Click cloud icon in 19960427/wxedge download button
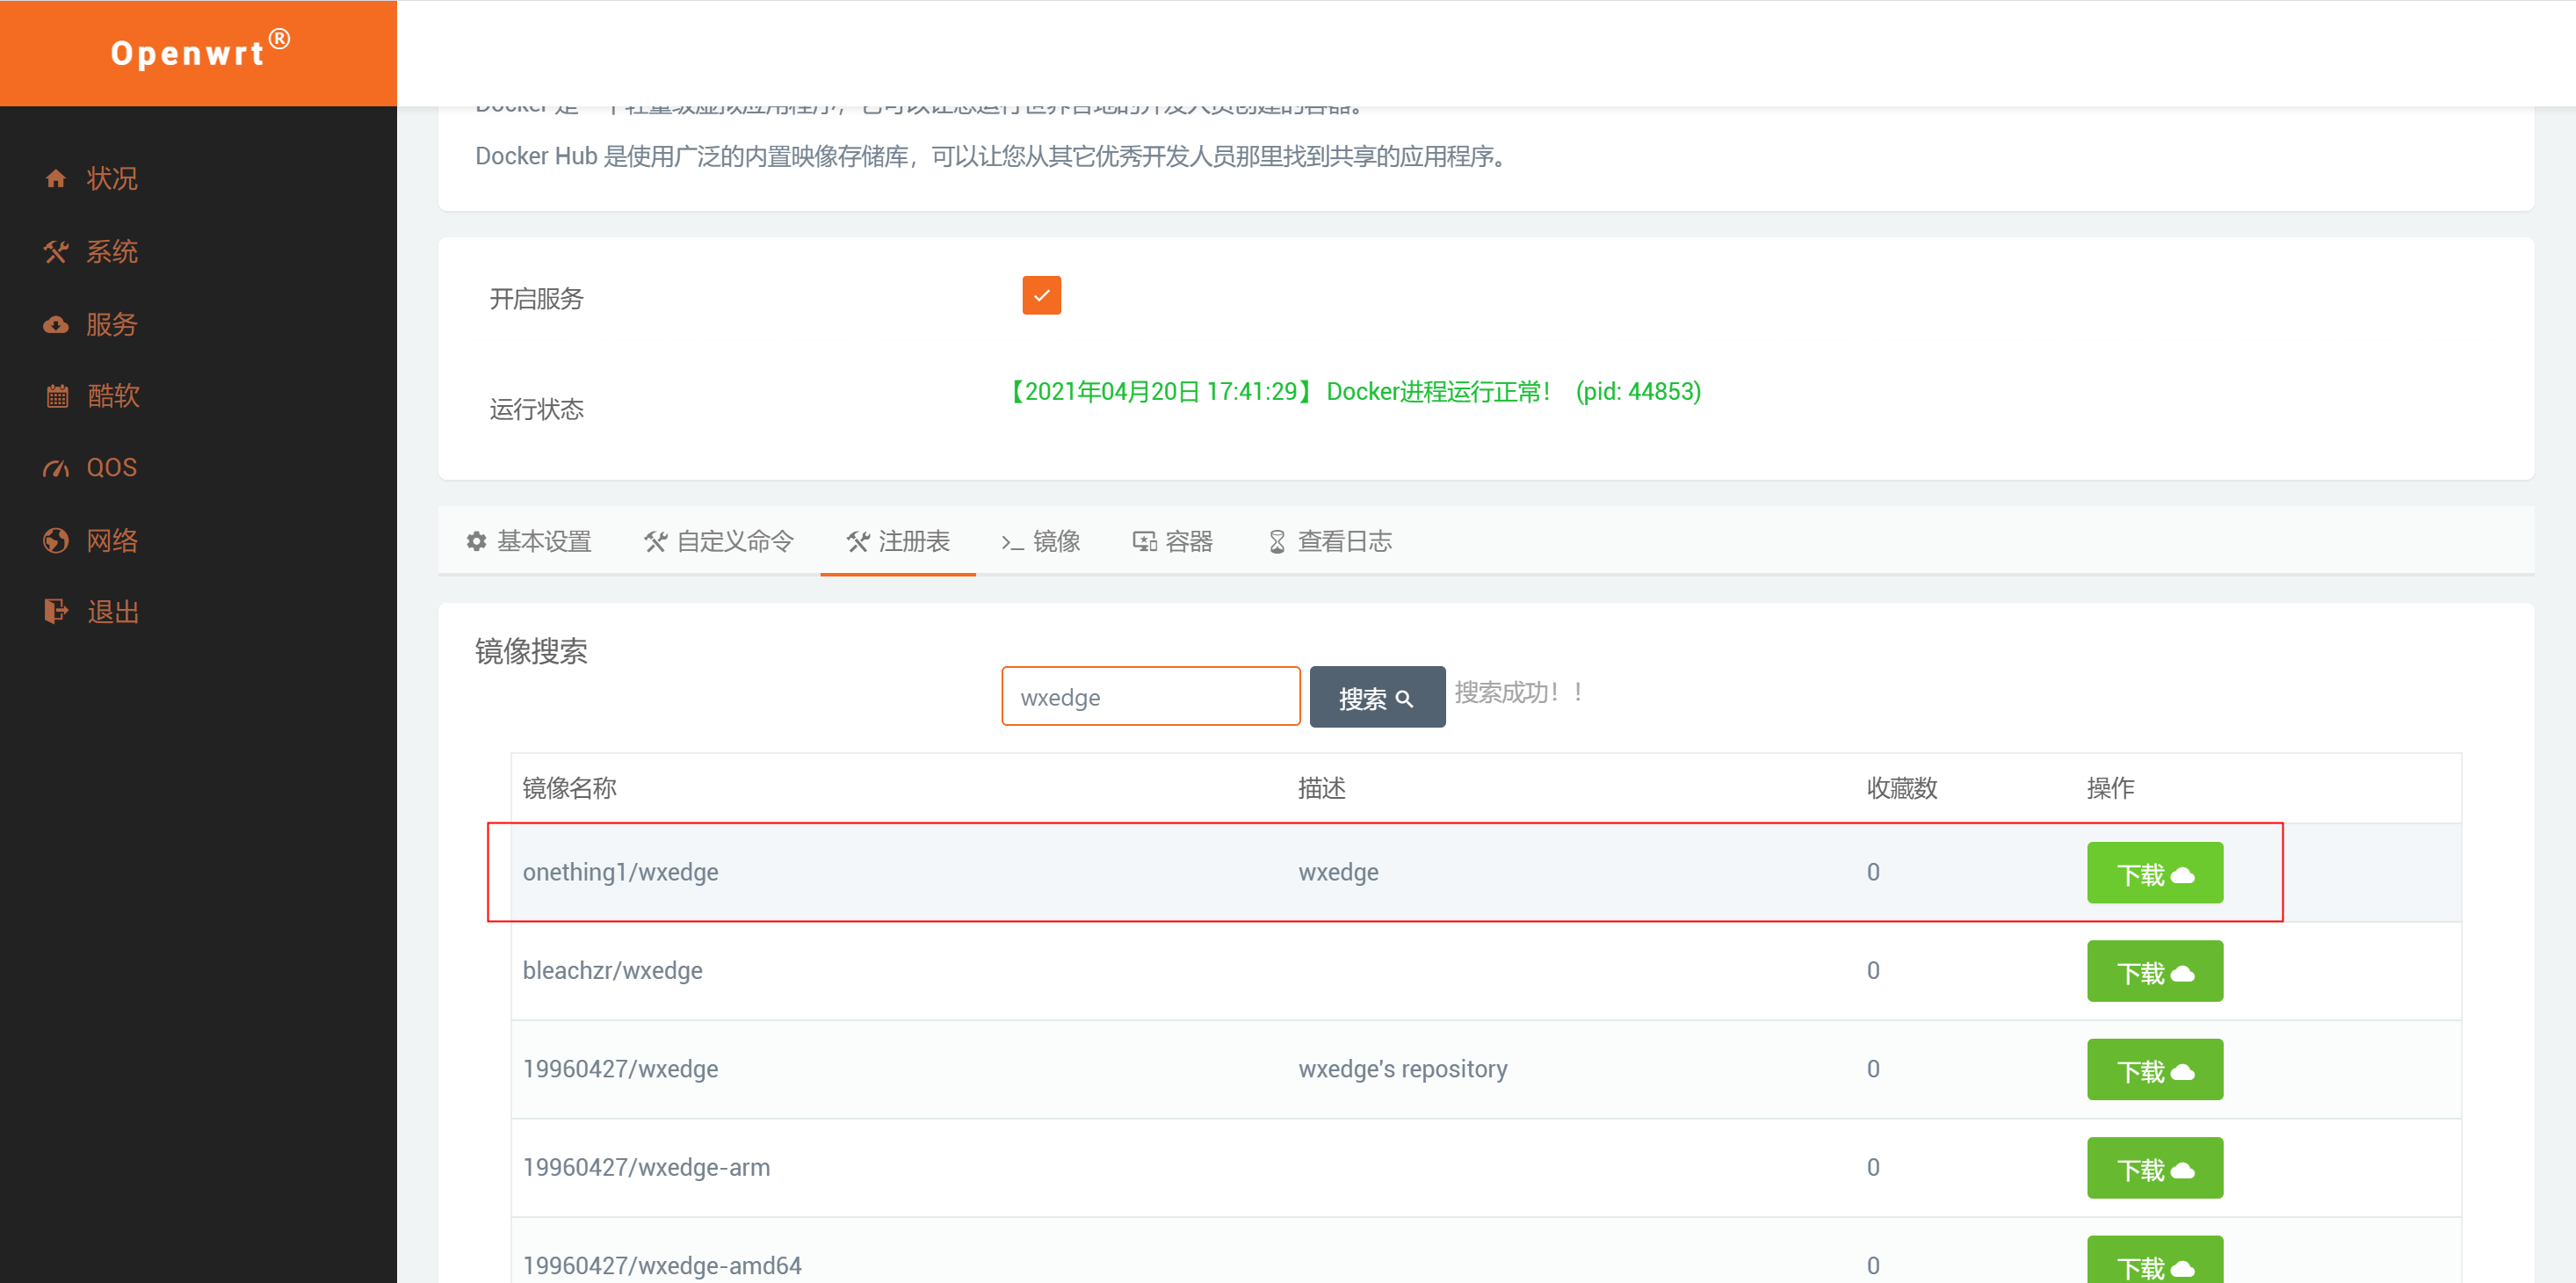 tap(2183, 1072)
